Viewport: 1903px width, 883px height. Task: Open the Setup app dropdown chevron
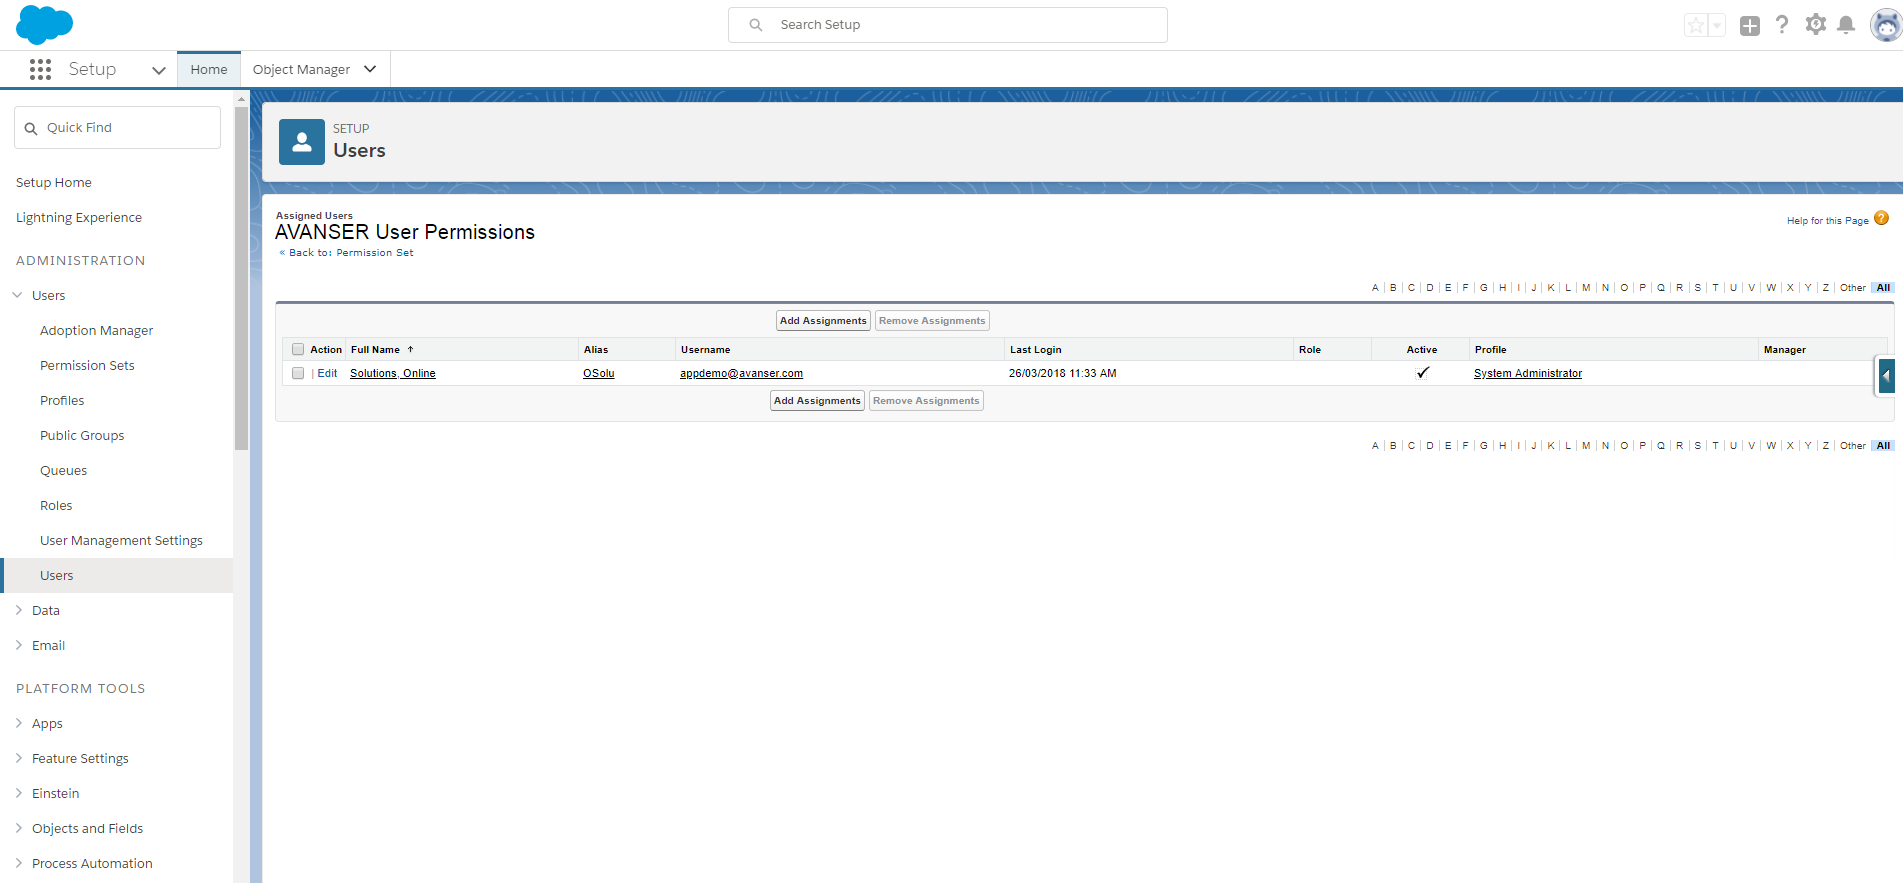(x=158, y=70)
